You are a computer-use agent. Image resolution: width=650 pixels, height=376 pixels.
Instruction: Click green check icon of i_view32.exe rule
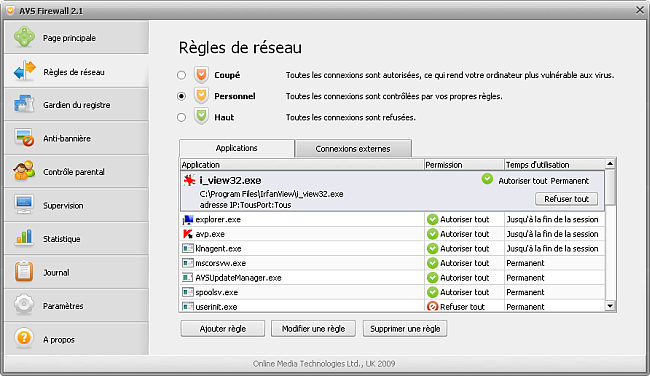pos(487,179)
